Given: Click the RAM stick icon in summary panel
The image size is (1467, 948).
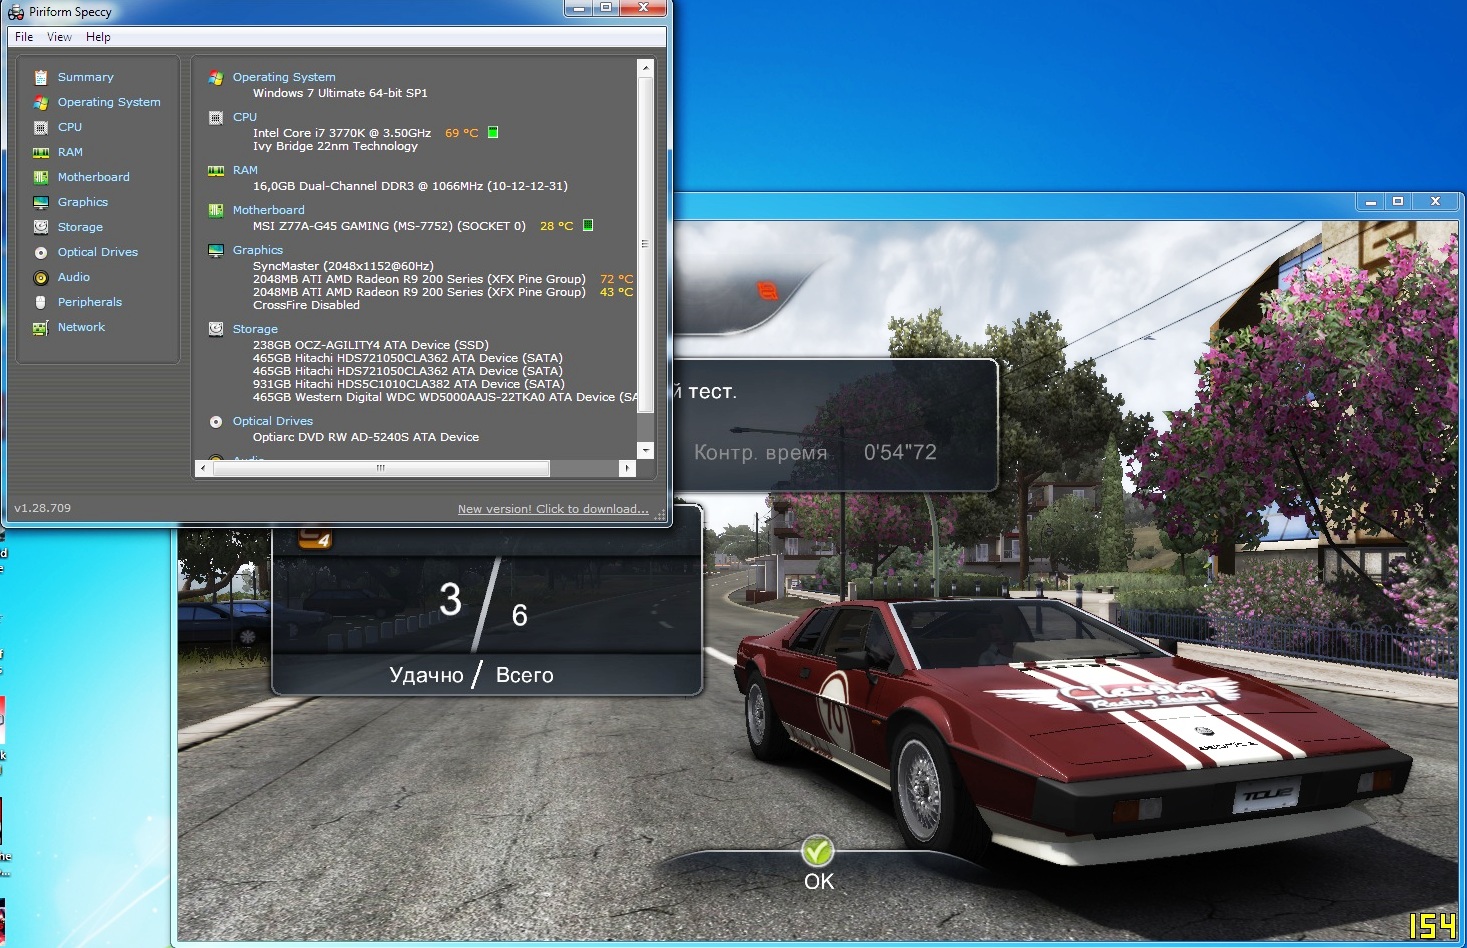Looking at the screenshot, I should pyautogui.click(x=216, y=170).
